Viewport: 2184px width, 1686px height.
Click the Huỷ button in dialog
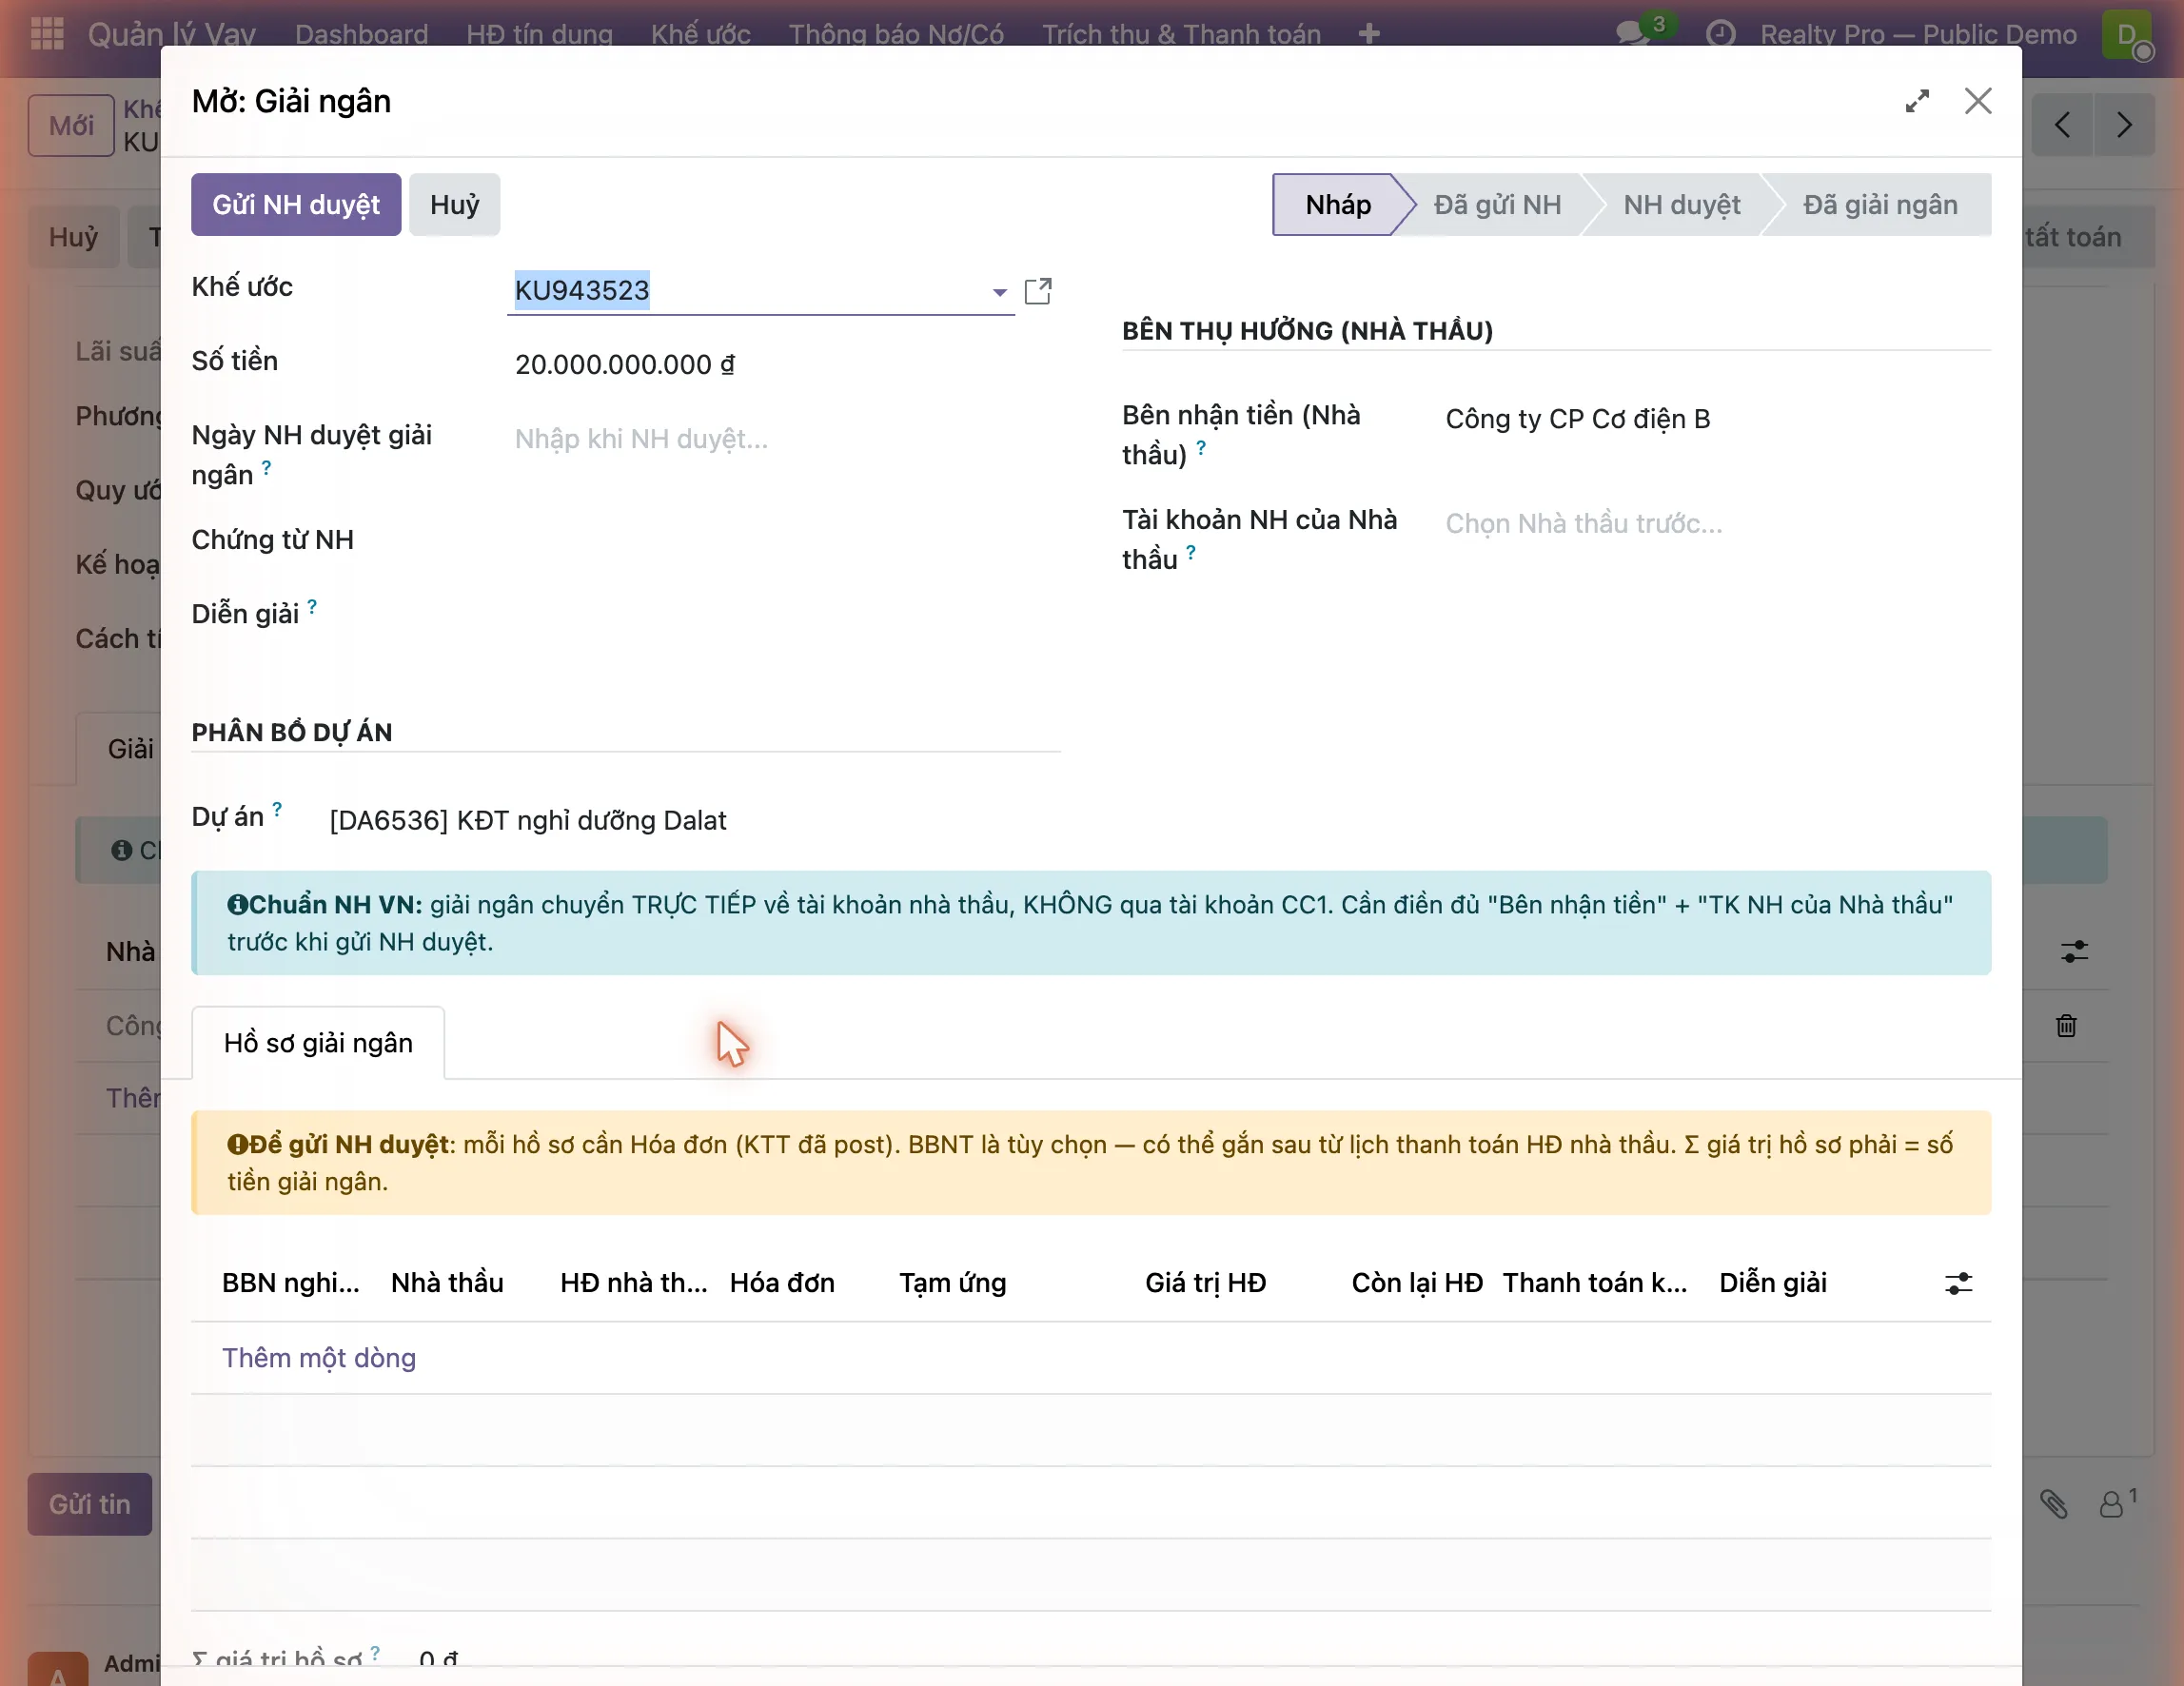pyautogui.click(x=455, y=205)
